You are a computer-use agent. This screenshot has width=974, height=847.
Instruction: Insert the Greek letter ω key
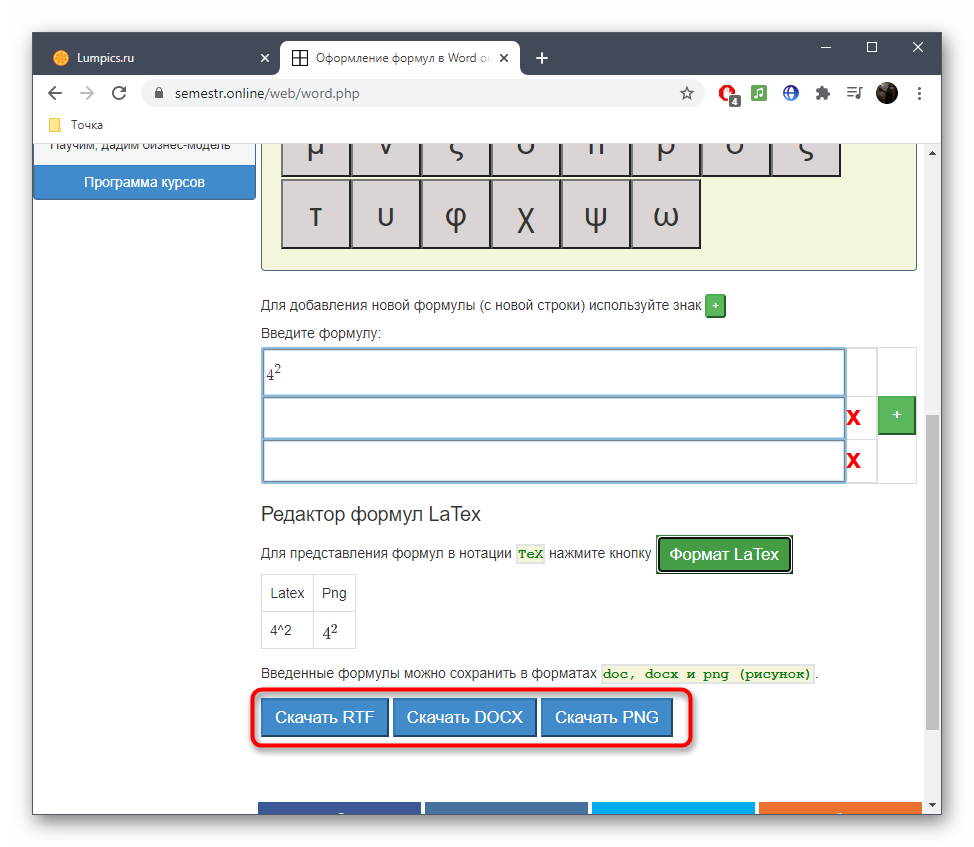point(665,214)
